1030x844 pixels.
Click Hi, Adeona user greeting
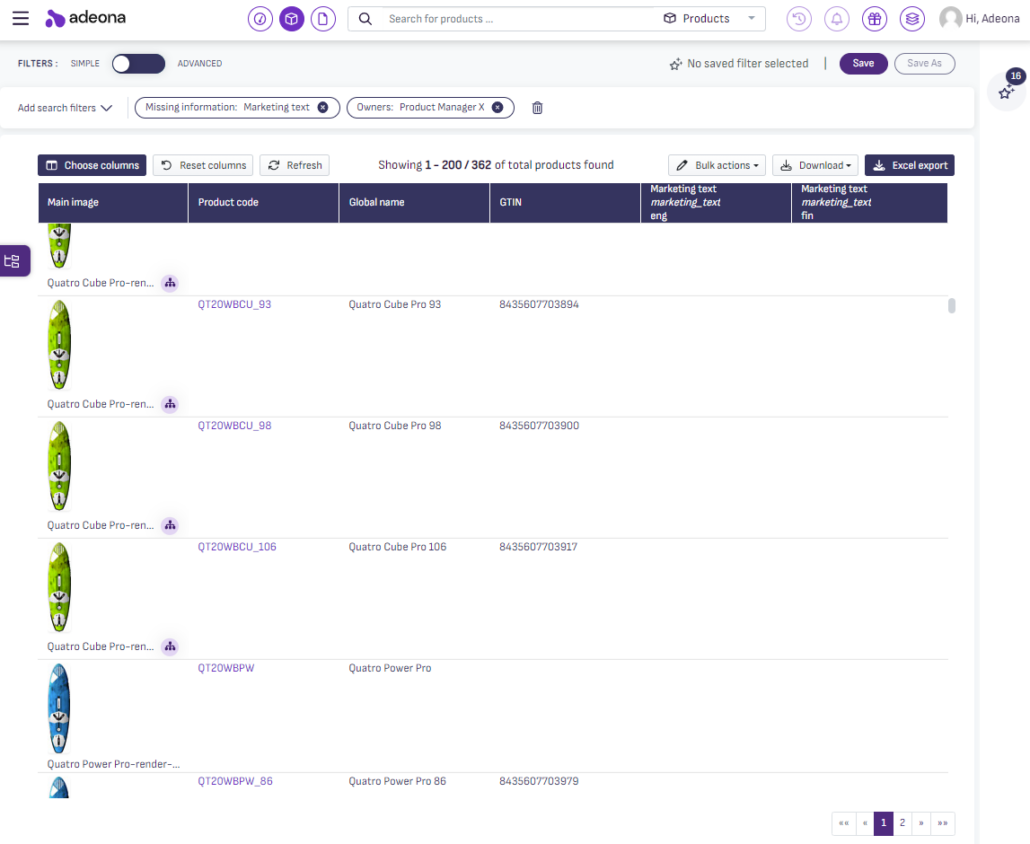coord(993,19)
